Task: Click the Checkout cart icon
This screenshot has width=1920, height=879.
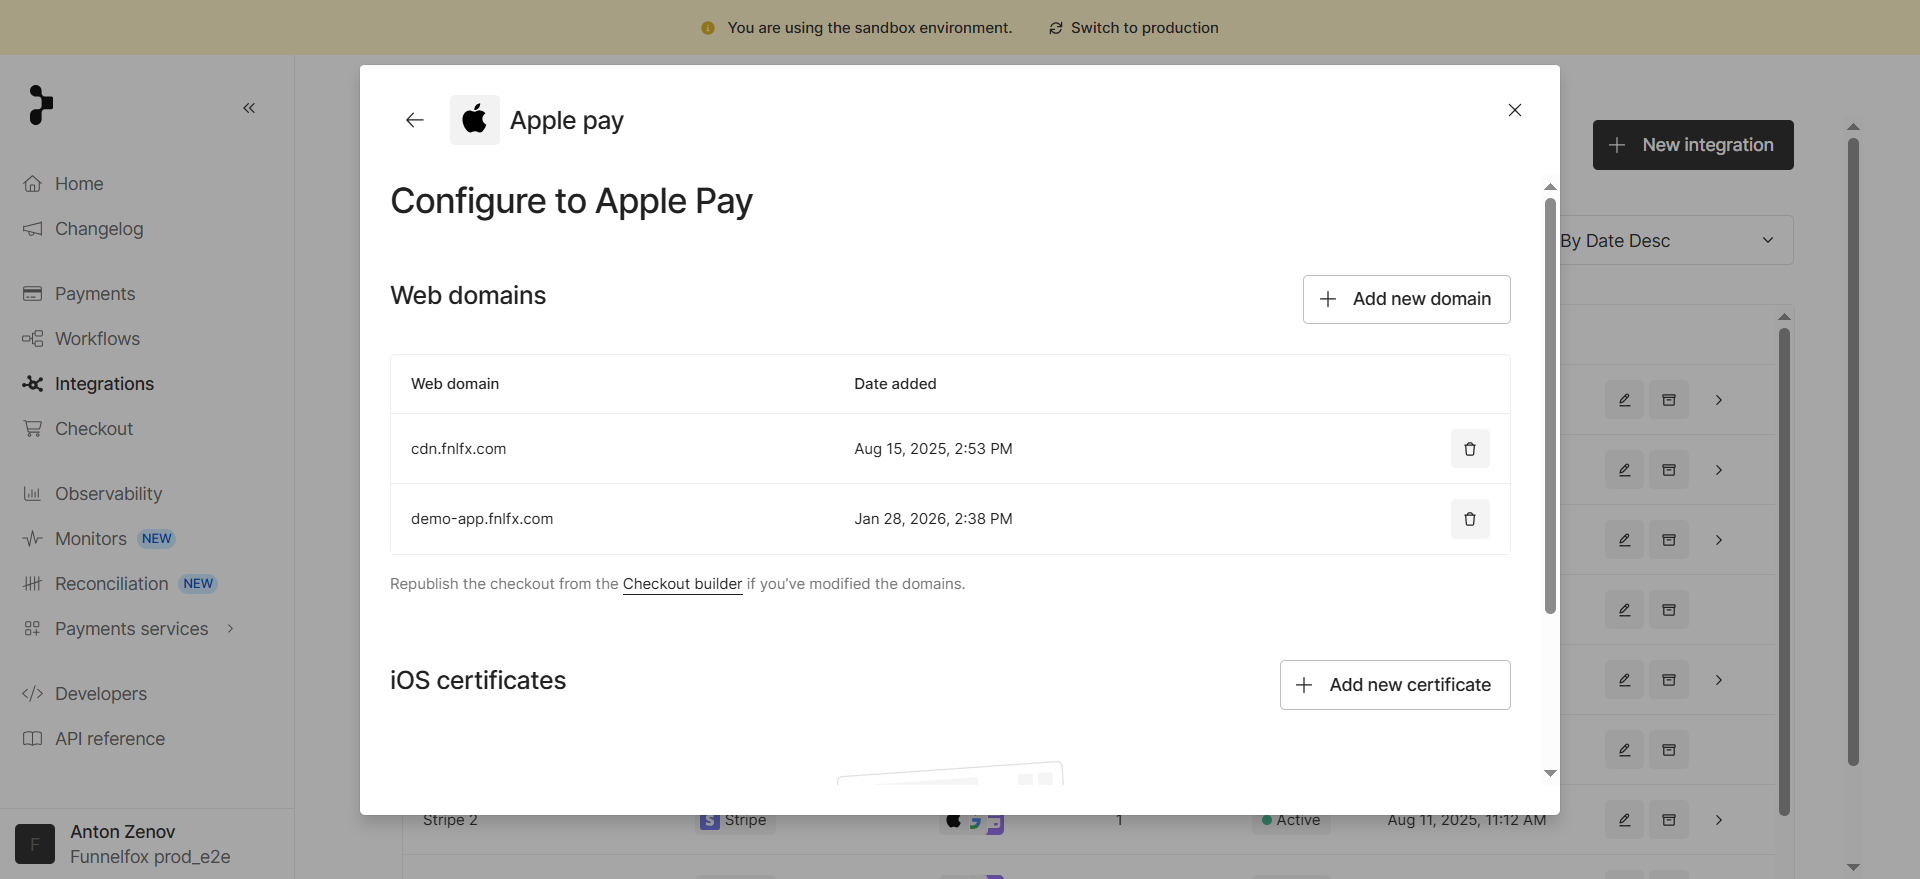Action: tap(33, 429)
